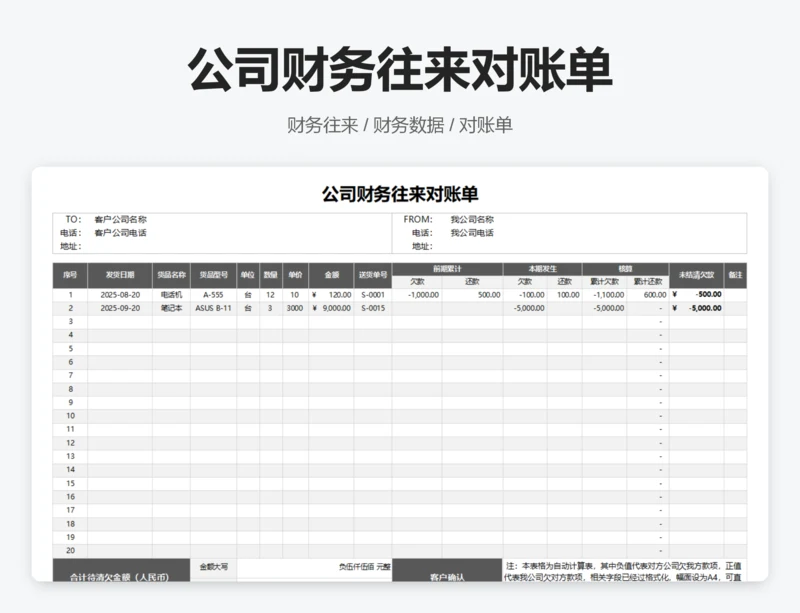Select the date cell 2025-08-20
Image resolution: width=800 pixels, height=613 pixels.
[120, 295]
